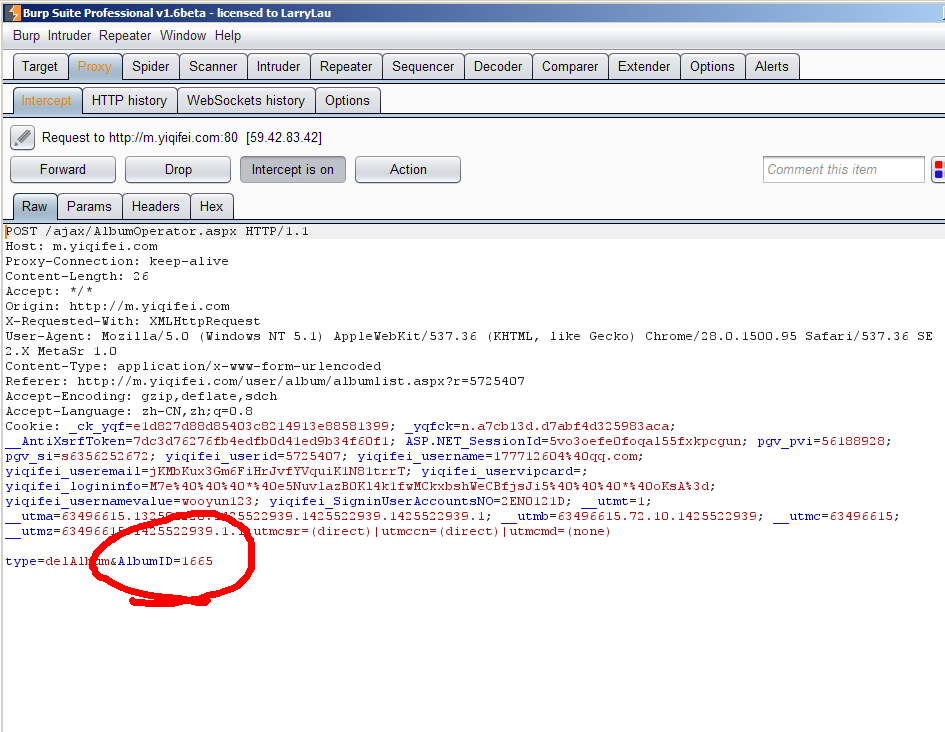945x732 pixels.
Task: Switch to the Alerts tab
Action: click(x=772, y=66)
